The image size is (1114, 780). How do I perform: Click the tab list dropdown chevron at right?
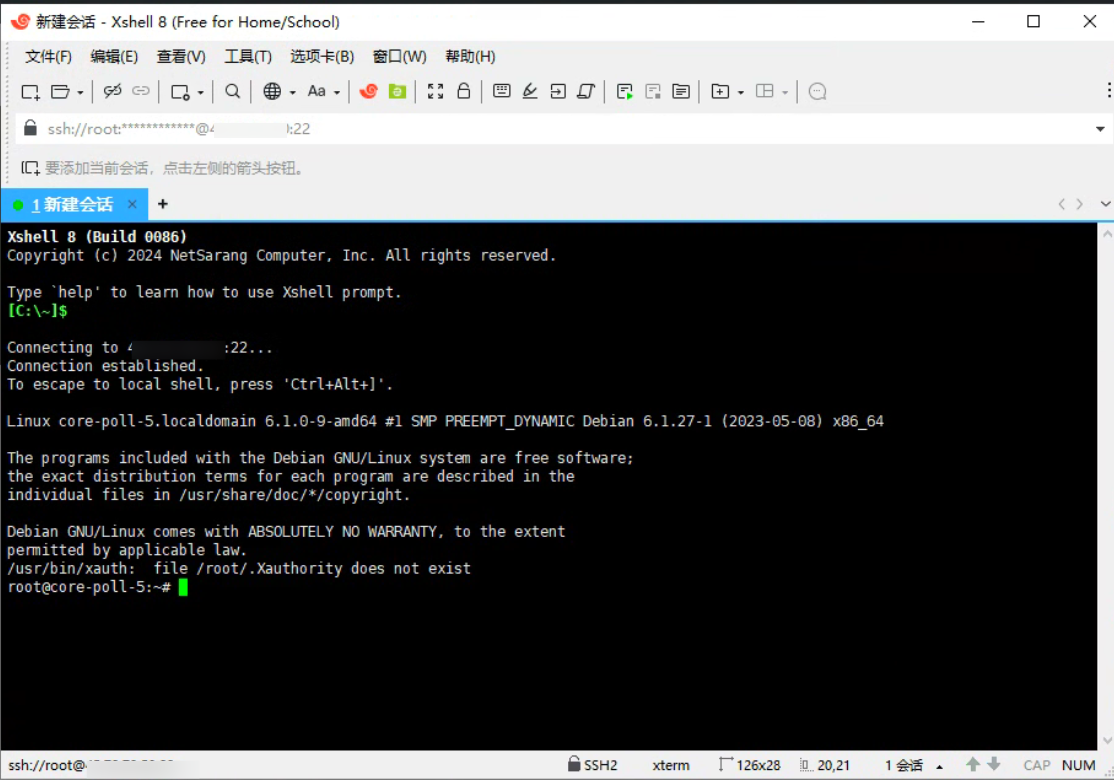point(1105,204)
